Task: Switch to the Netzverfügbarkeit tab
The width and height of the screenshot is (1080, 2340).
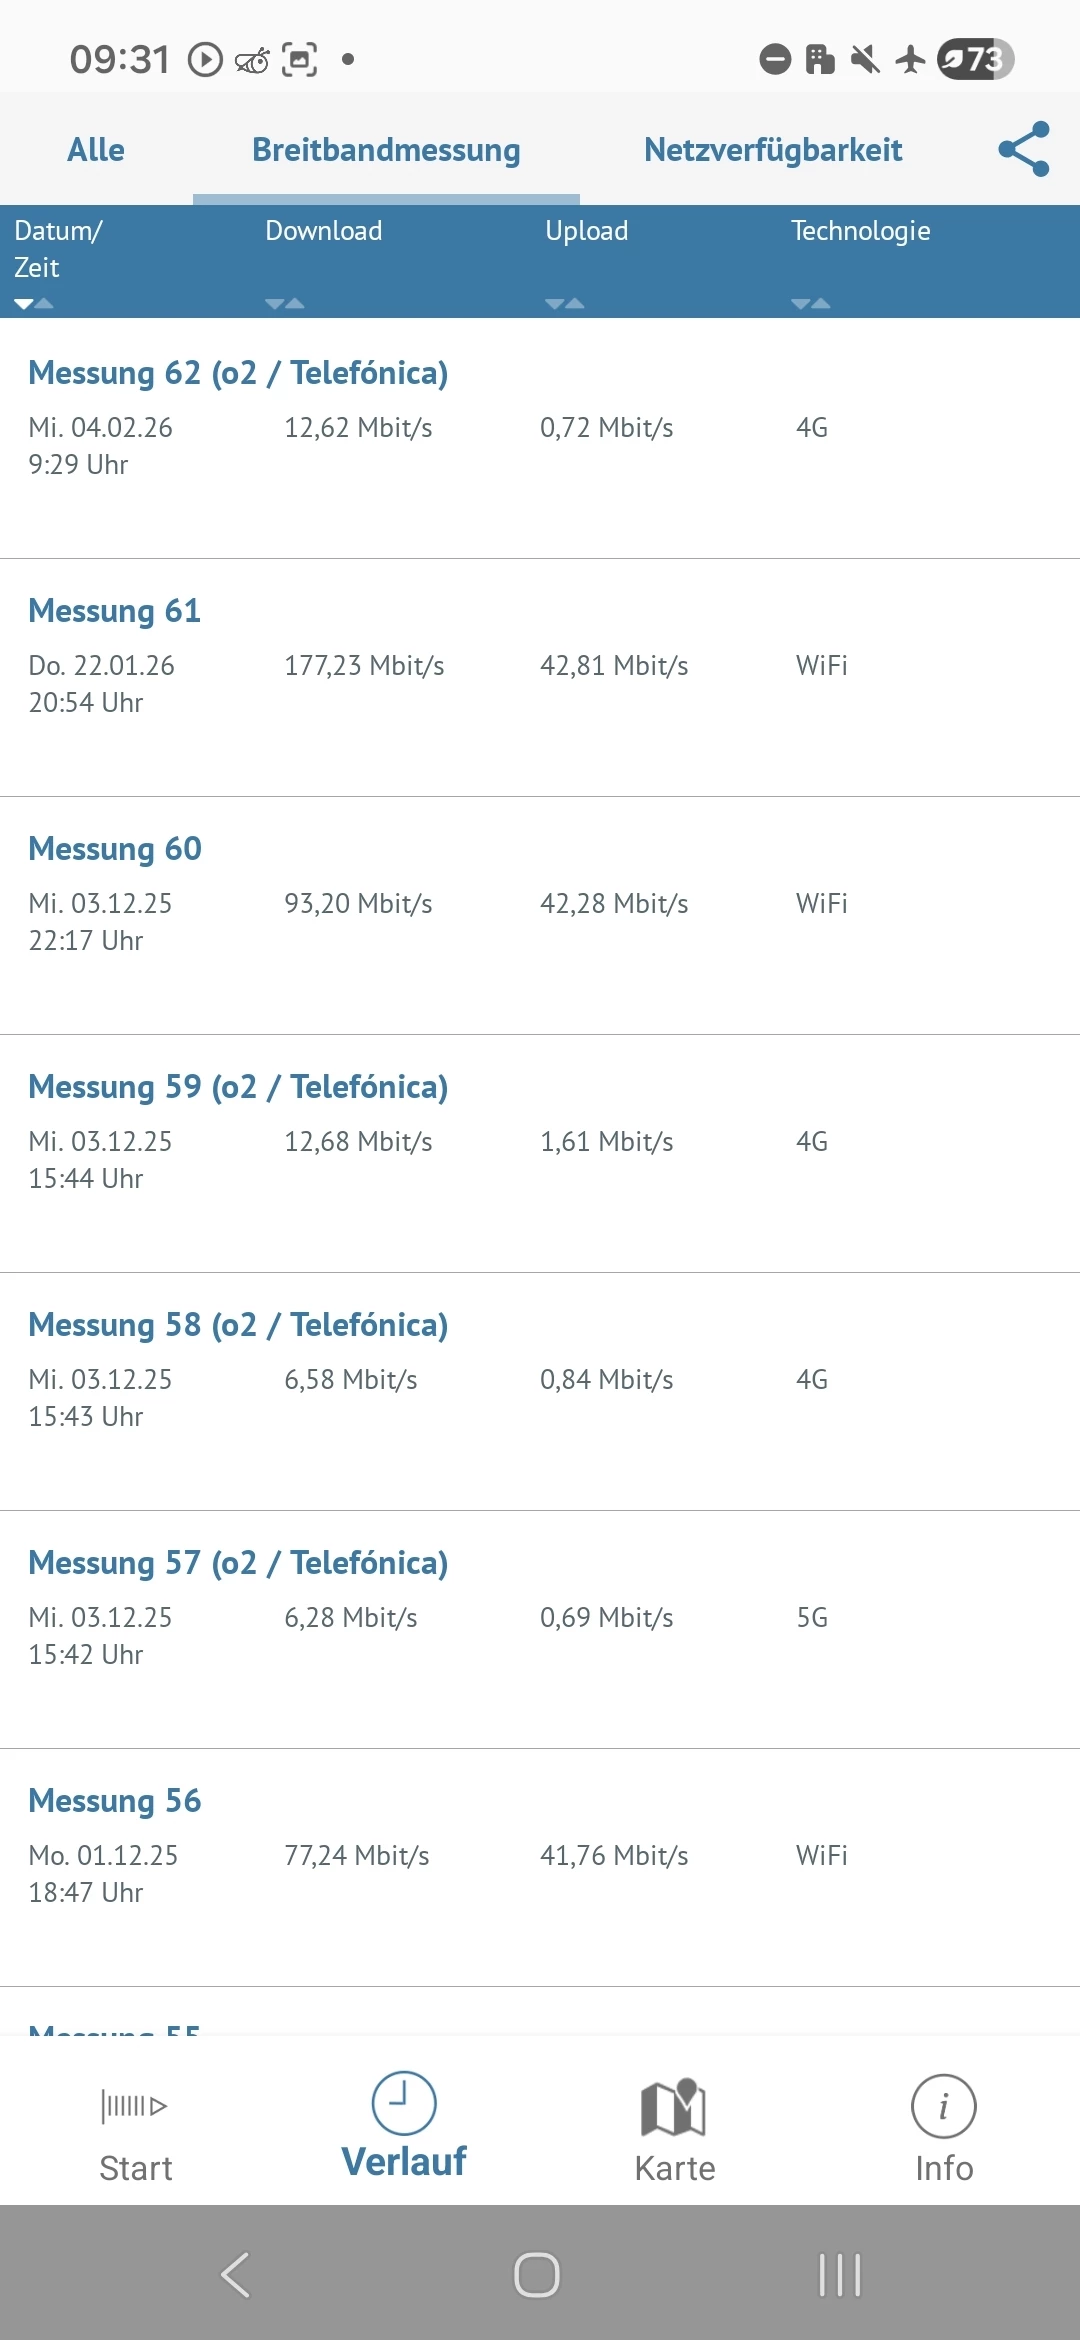Action: [773, 150]
